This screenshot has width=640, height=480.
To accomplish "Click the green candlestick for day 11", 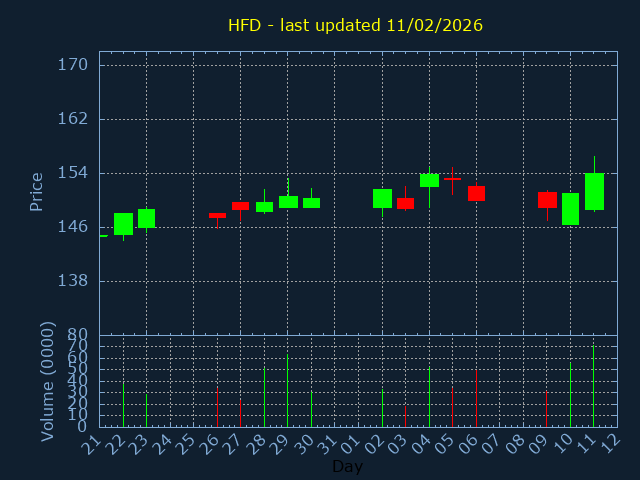I will [594, 191].
